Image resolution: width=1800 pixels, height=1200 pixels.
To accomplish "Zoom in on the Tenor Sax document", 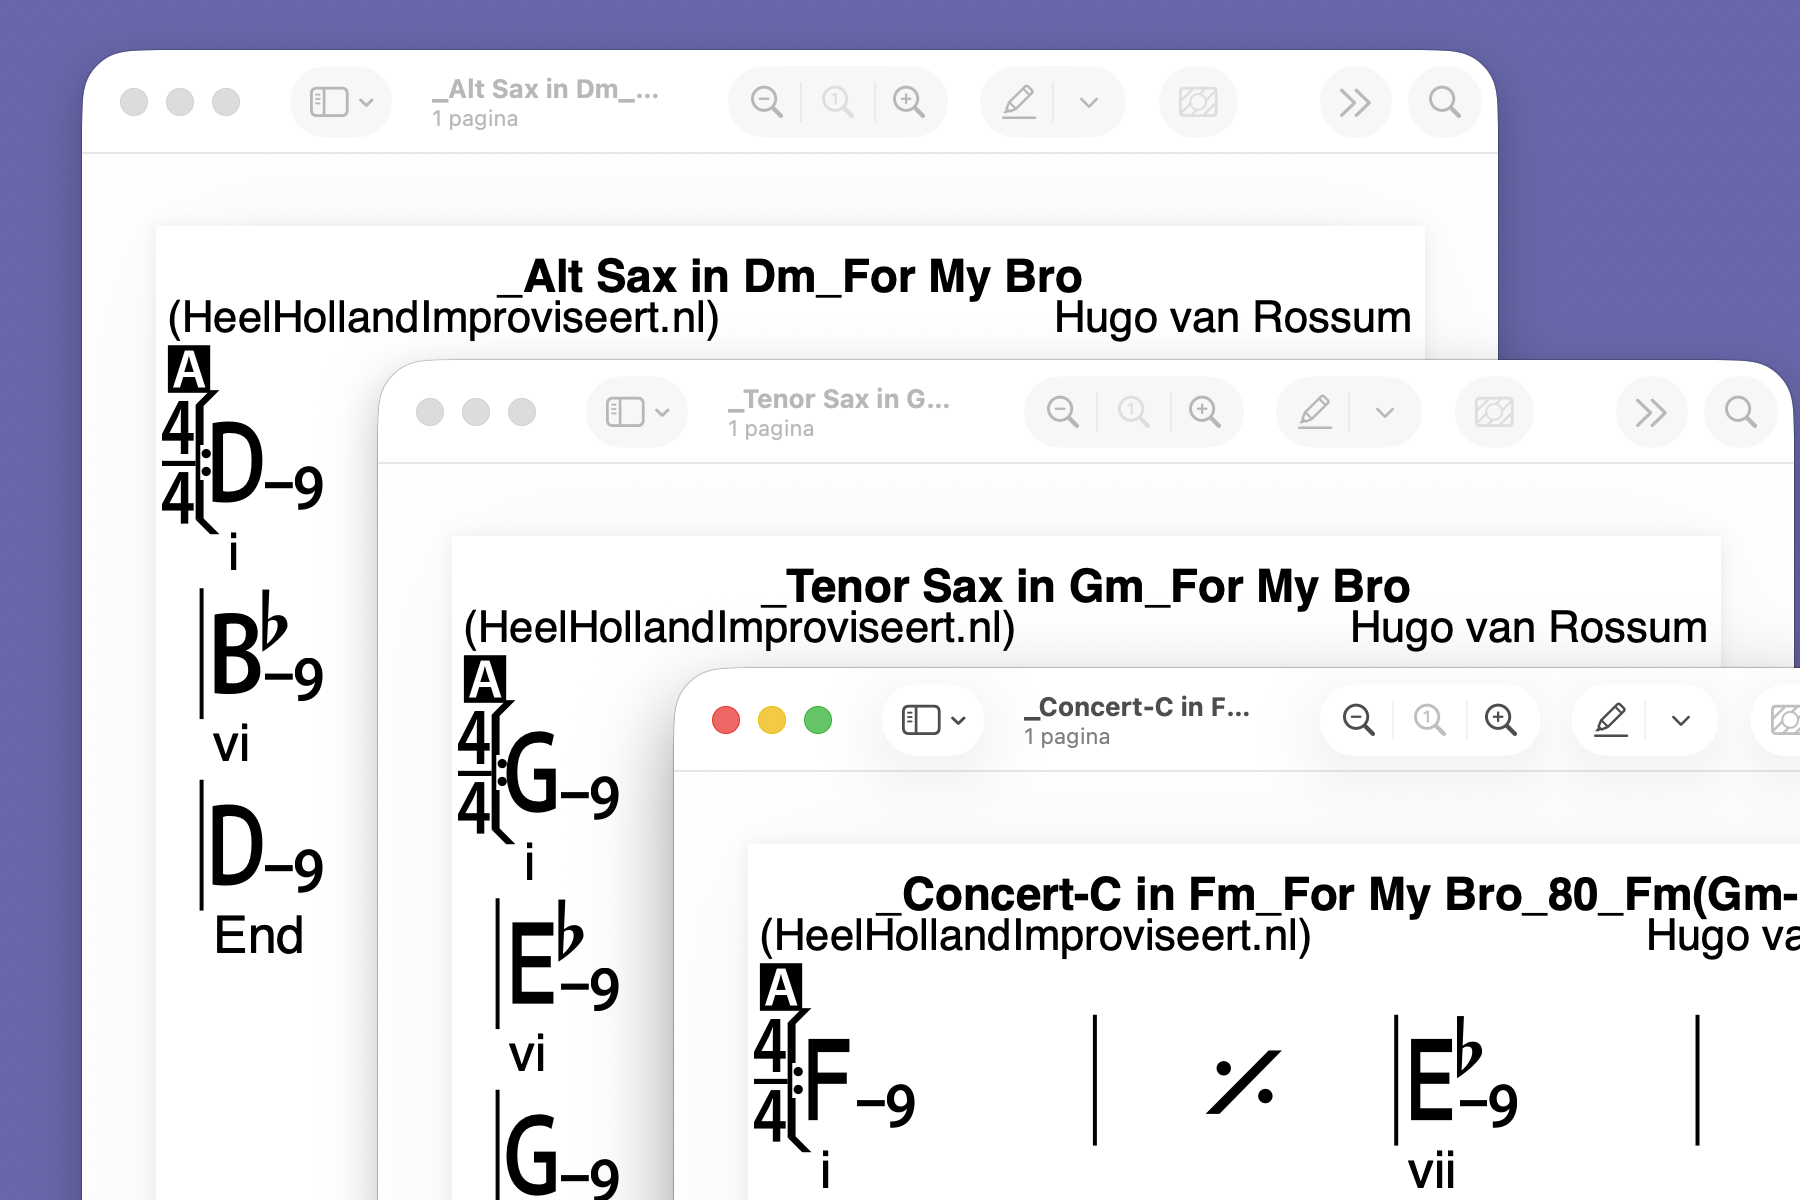I will point(1205,412).
